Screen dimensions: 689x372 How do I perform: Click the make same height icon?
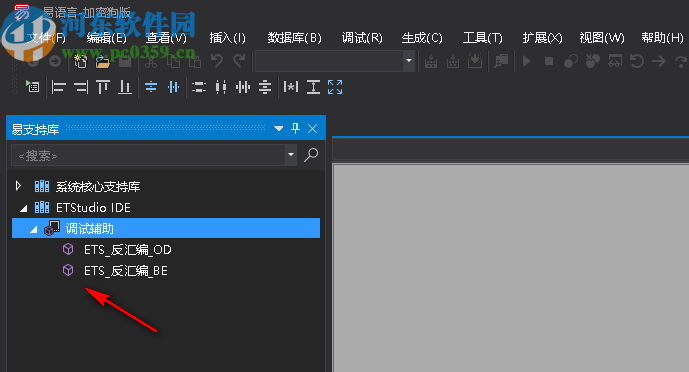(x=313, y=87)
